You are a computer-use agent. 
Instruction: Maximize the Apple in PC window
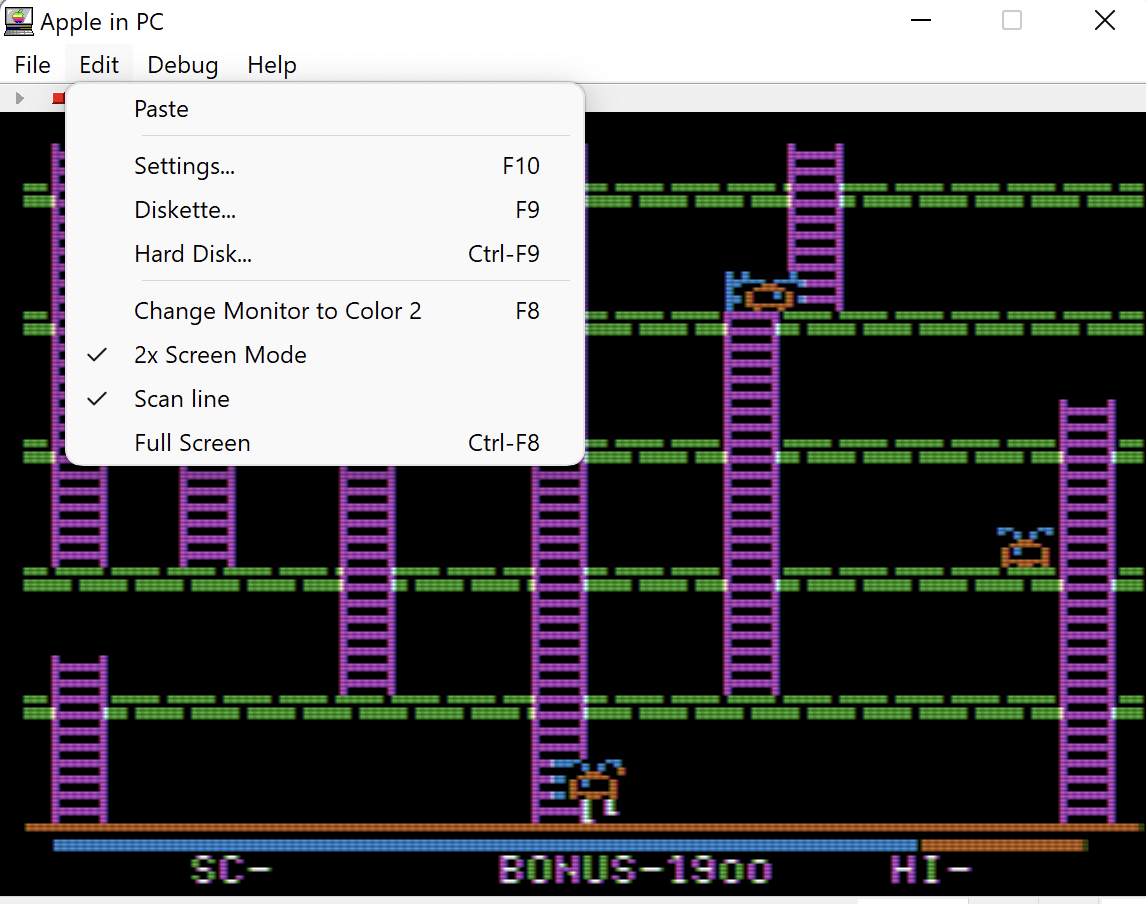(x=1012, y=21)
